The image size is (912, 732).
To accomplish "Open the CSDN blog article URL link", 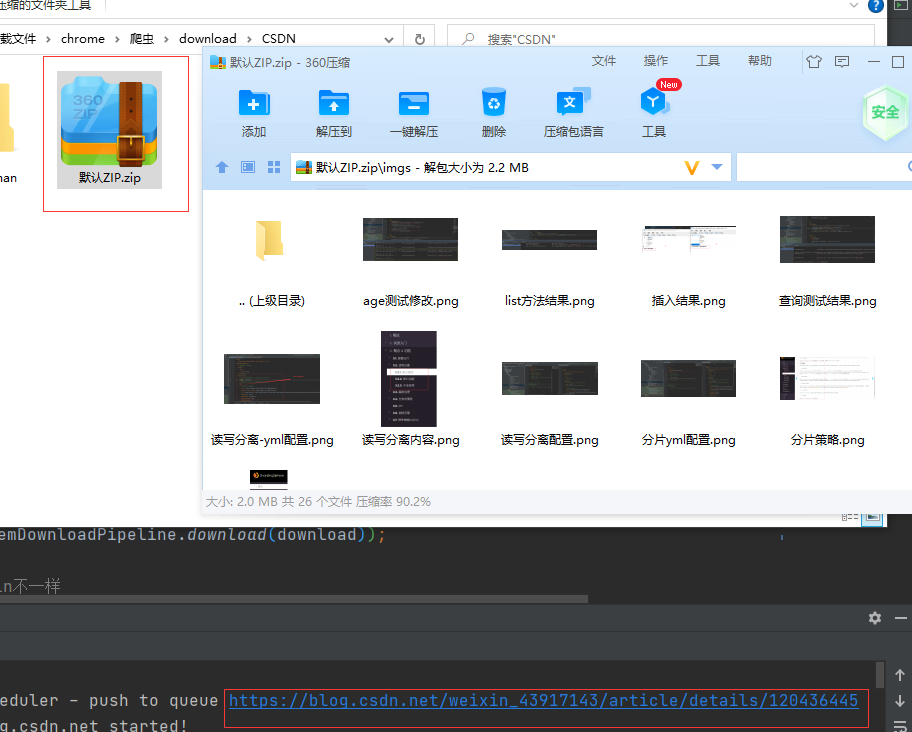I will (544, 700).
